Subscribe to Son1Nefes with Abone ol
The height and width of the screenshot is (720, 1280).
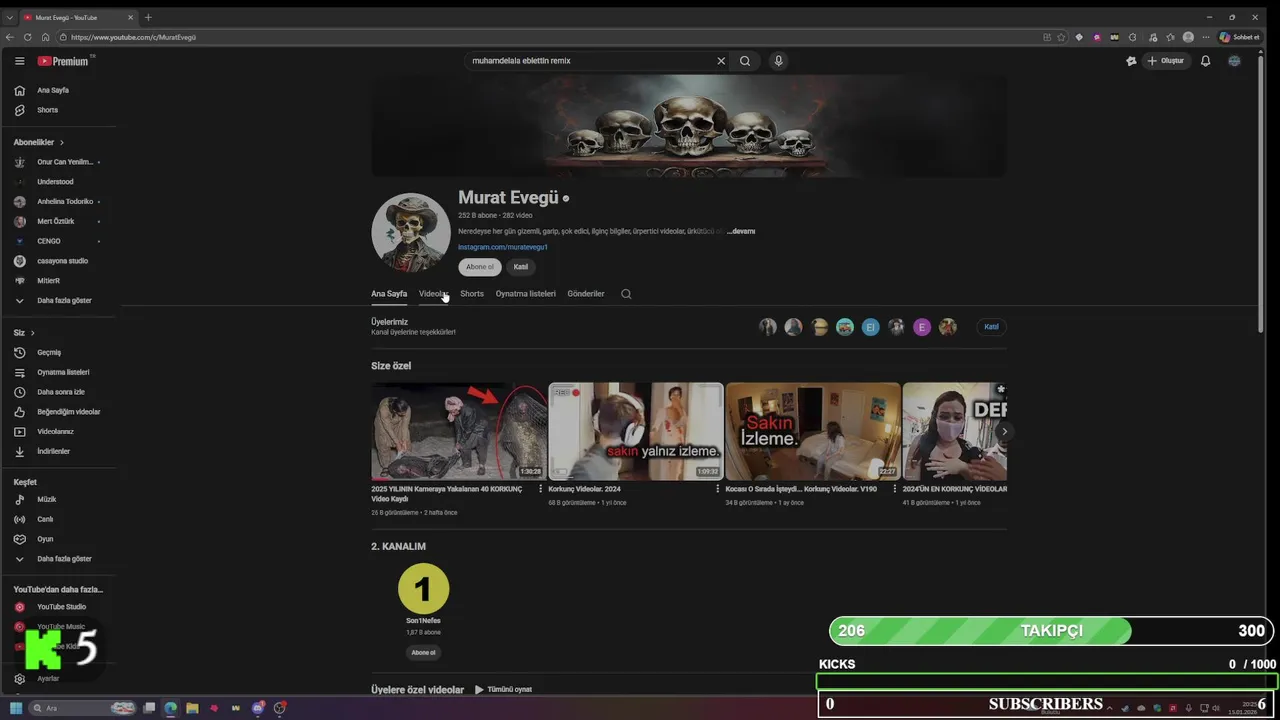(423, 652)
